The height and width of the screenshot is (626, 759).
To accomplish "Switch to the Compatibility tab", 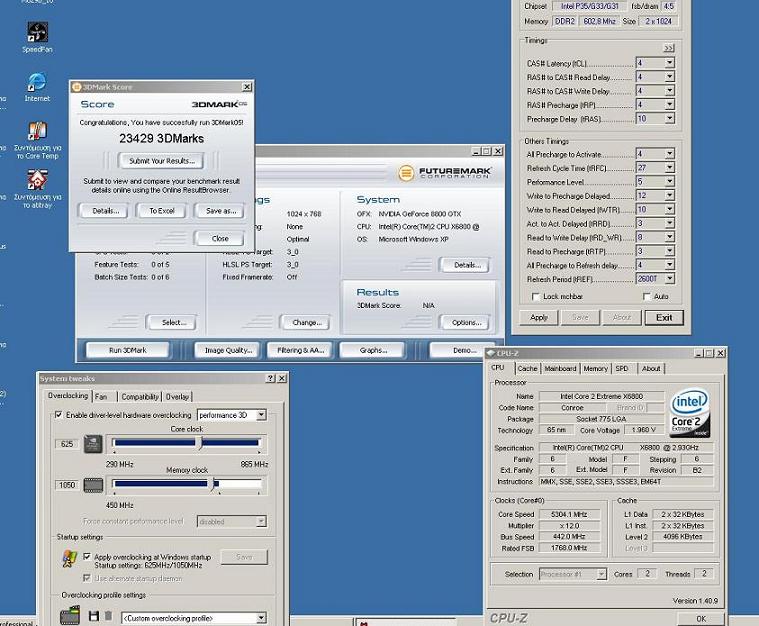I will [140, 397].
